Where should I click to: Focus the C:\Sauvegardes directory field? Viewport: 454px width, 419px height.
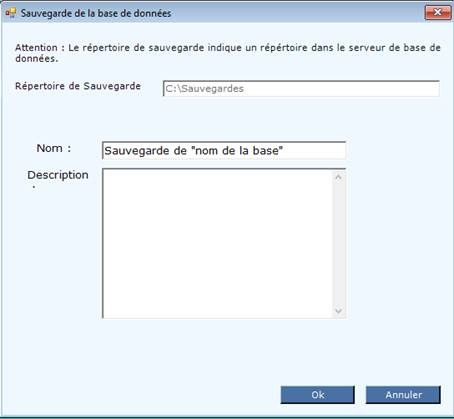click(301, 89)
